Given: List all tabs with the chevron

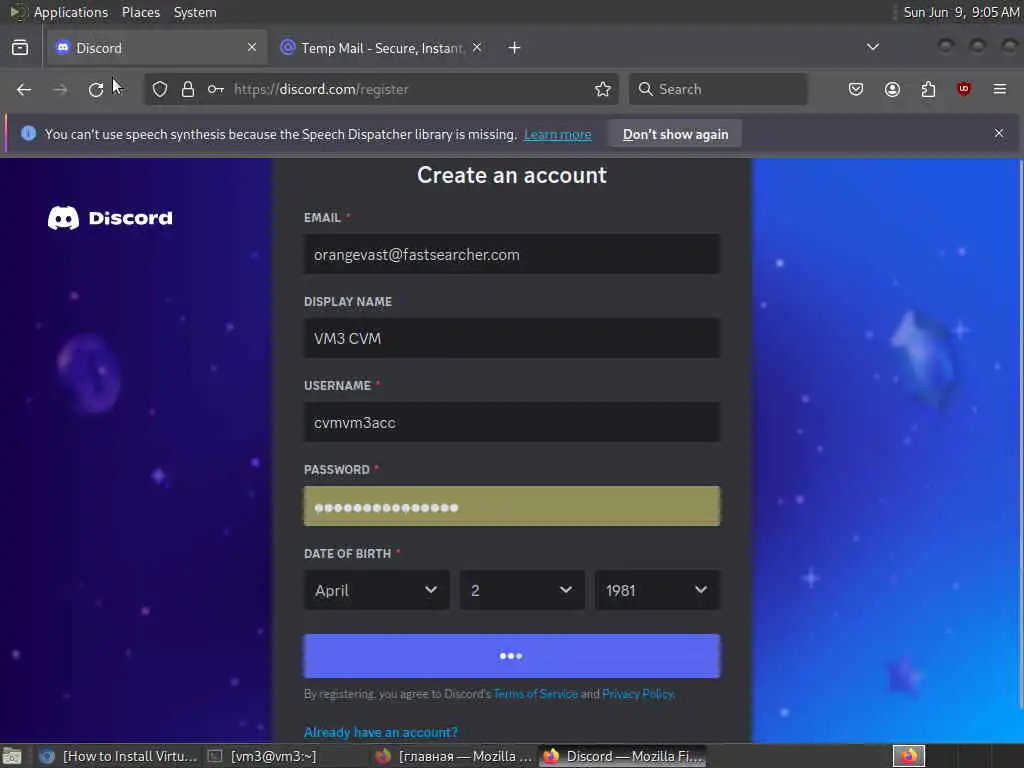Looking at the screenshot, I should click(872, 47).
